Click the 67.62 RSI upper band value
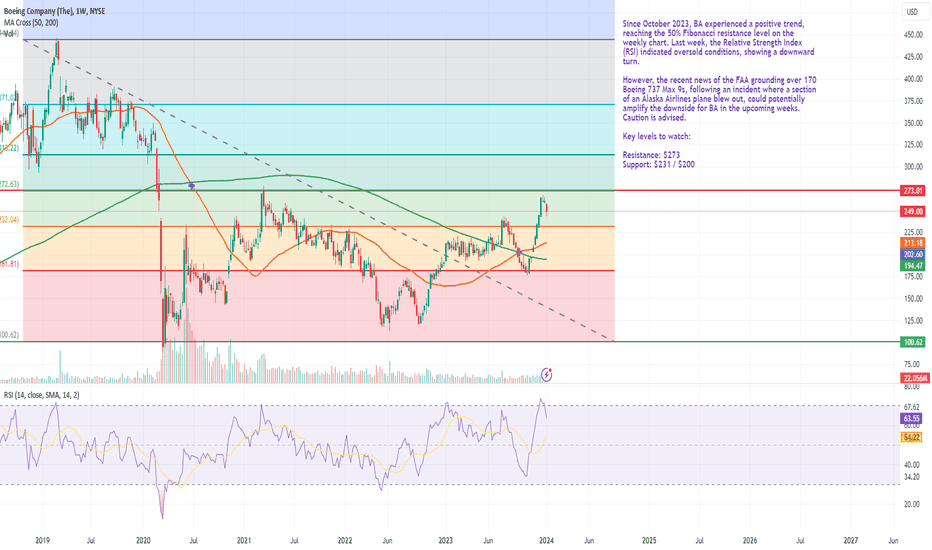Screen dimensions: 932x550 click(x=911, y=407)
